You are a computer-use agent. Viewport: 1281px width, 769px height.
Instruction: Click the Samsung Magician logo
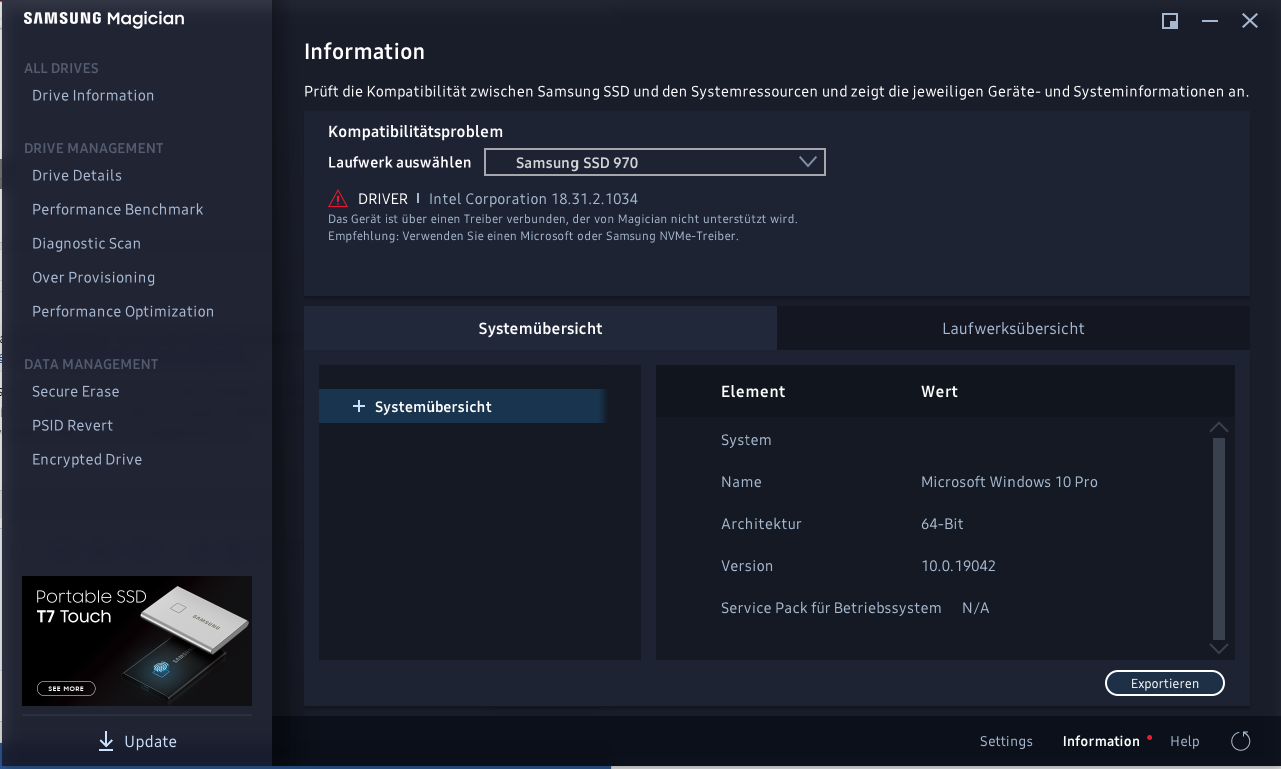coord(104,19)
